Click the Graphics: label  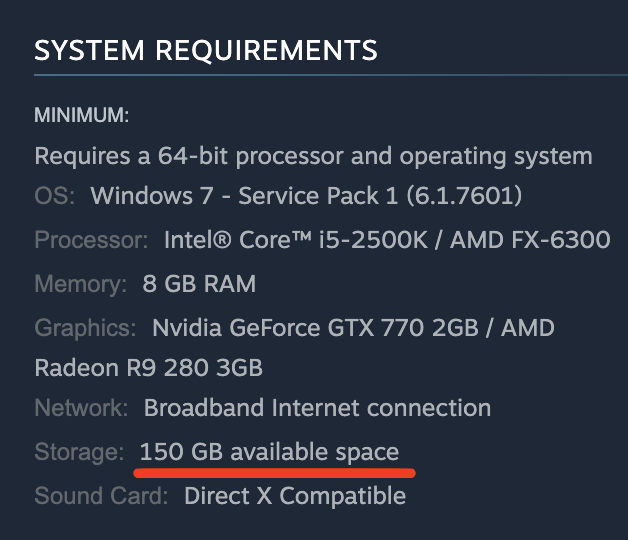pos(85,328)
